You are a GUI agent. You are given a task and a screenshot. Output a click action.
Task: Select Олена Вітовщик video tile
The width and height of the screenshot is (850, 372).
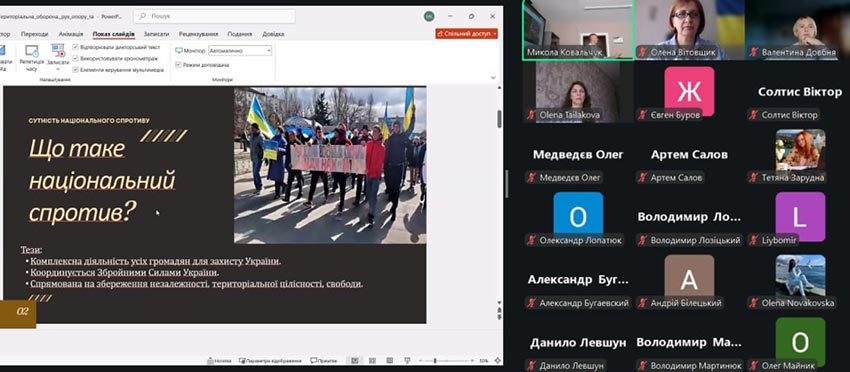pos(690,30)
